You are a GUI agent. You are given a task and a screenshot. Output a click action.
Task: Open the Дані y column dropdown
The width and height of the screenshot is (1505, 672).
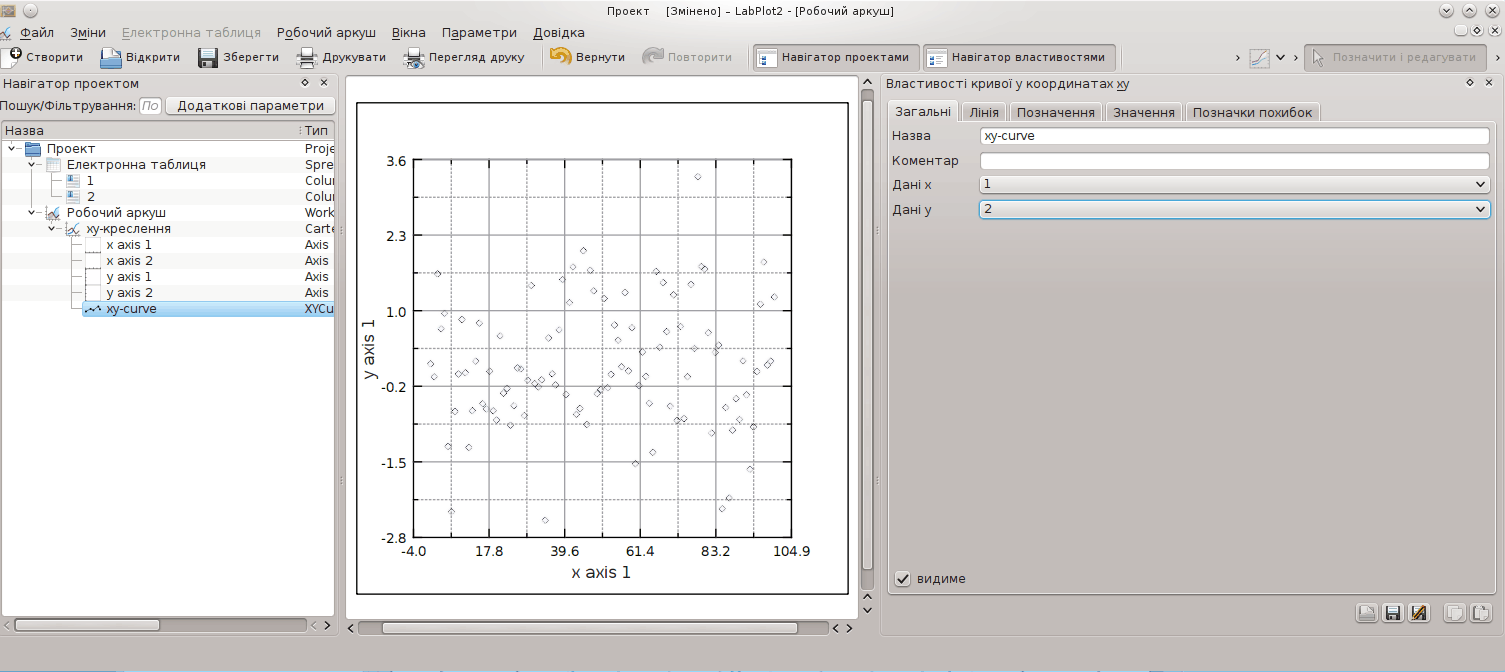tap(1234, 209)
